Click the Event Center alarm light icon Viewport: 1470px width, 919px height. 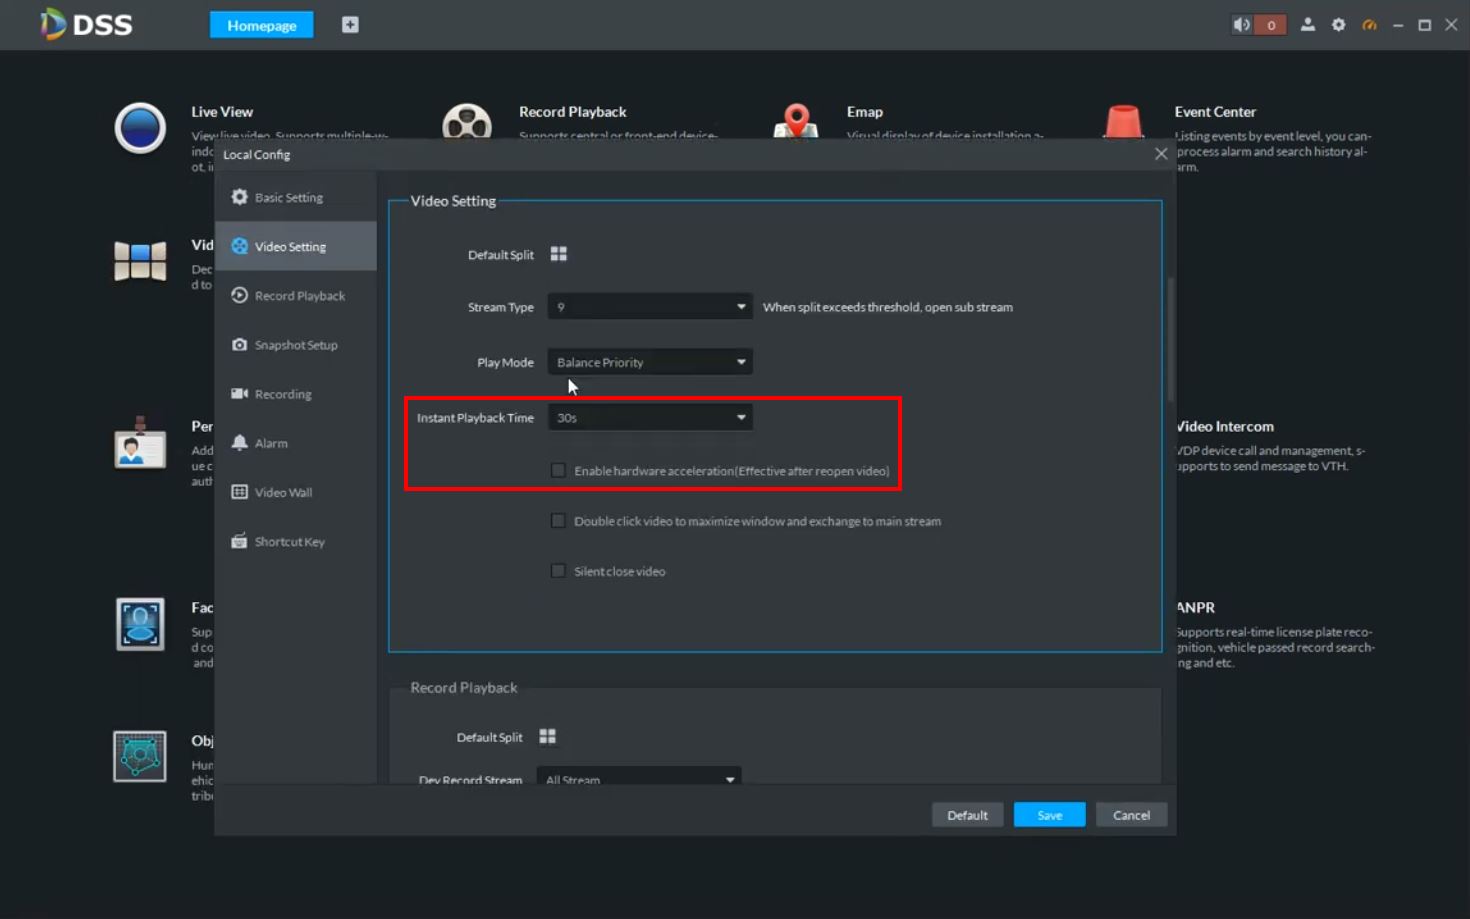[x=1123, y=122]
